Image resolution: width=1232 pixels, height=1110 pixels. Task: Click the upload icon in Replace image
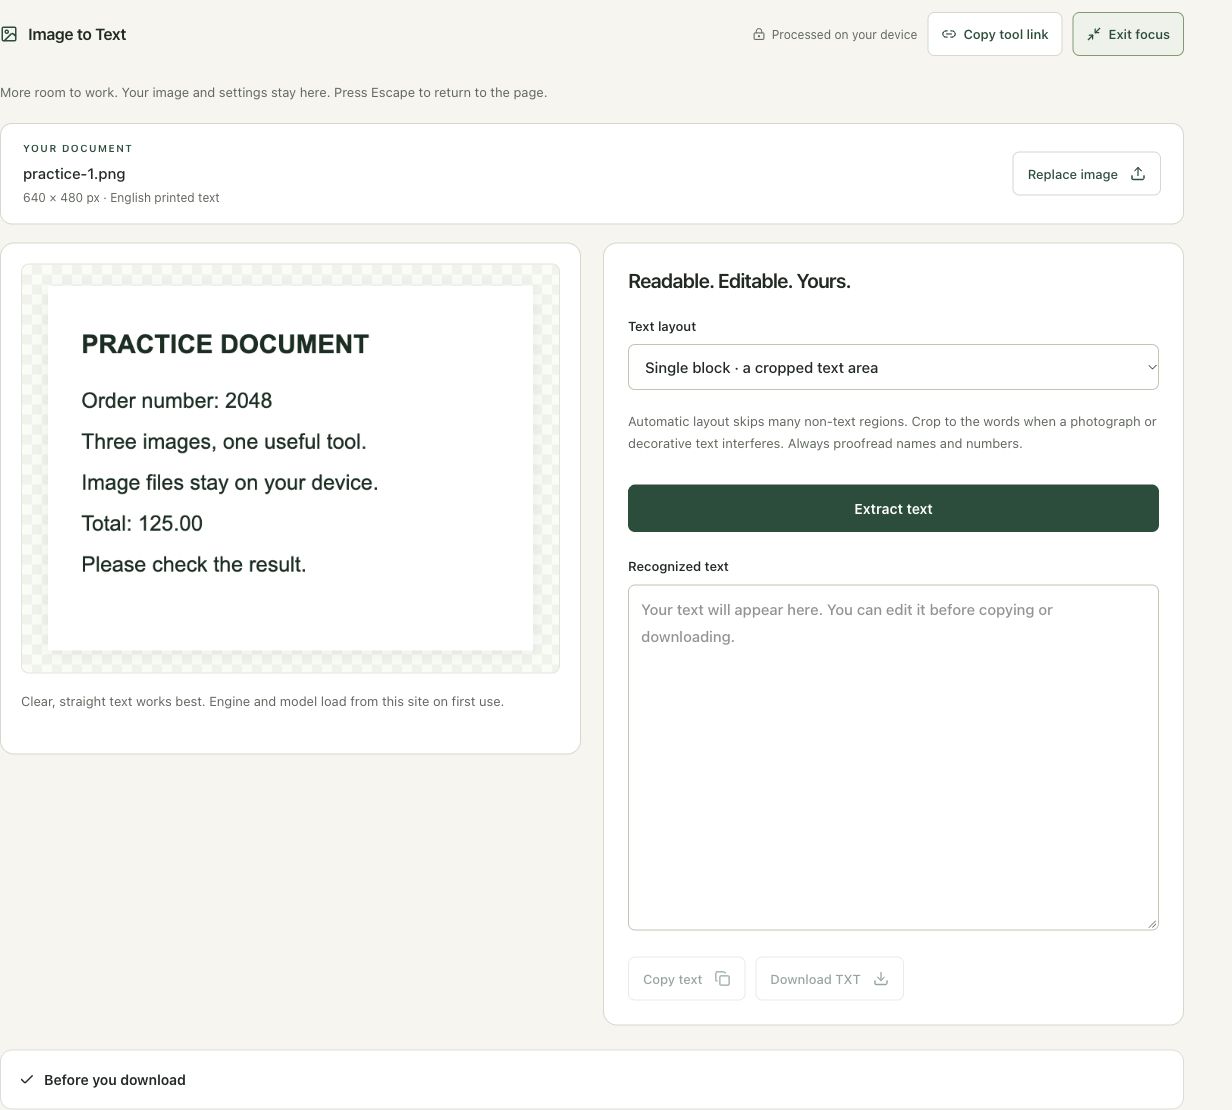tap(1138, 174)
